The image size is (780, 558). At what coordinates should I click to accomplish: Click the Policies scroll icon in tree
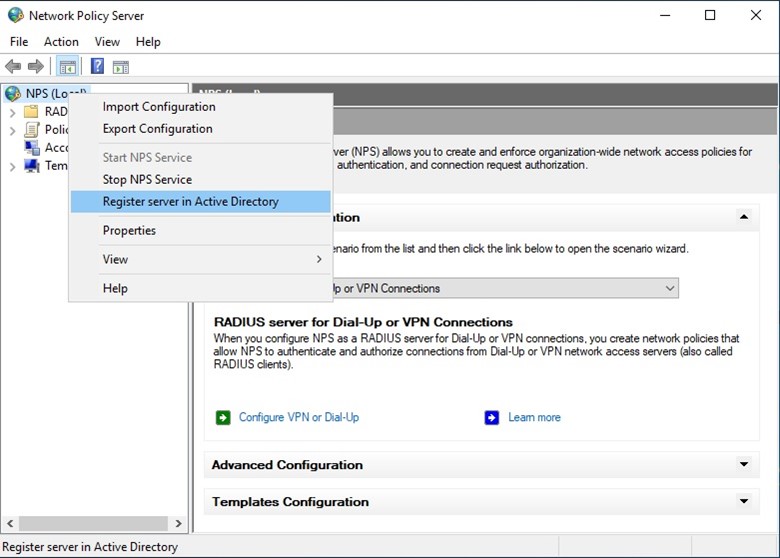(32, 130)
